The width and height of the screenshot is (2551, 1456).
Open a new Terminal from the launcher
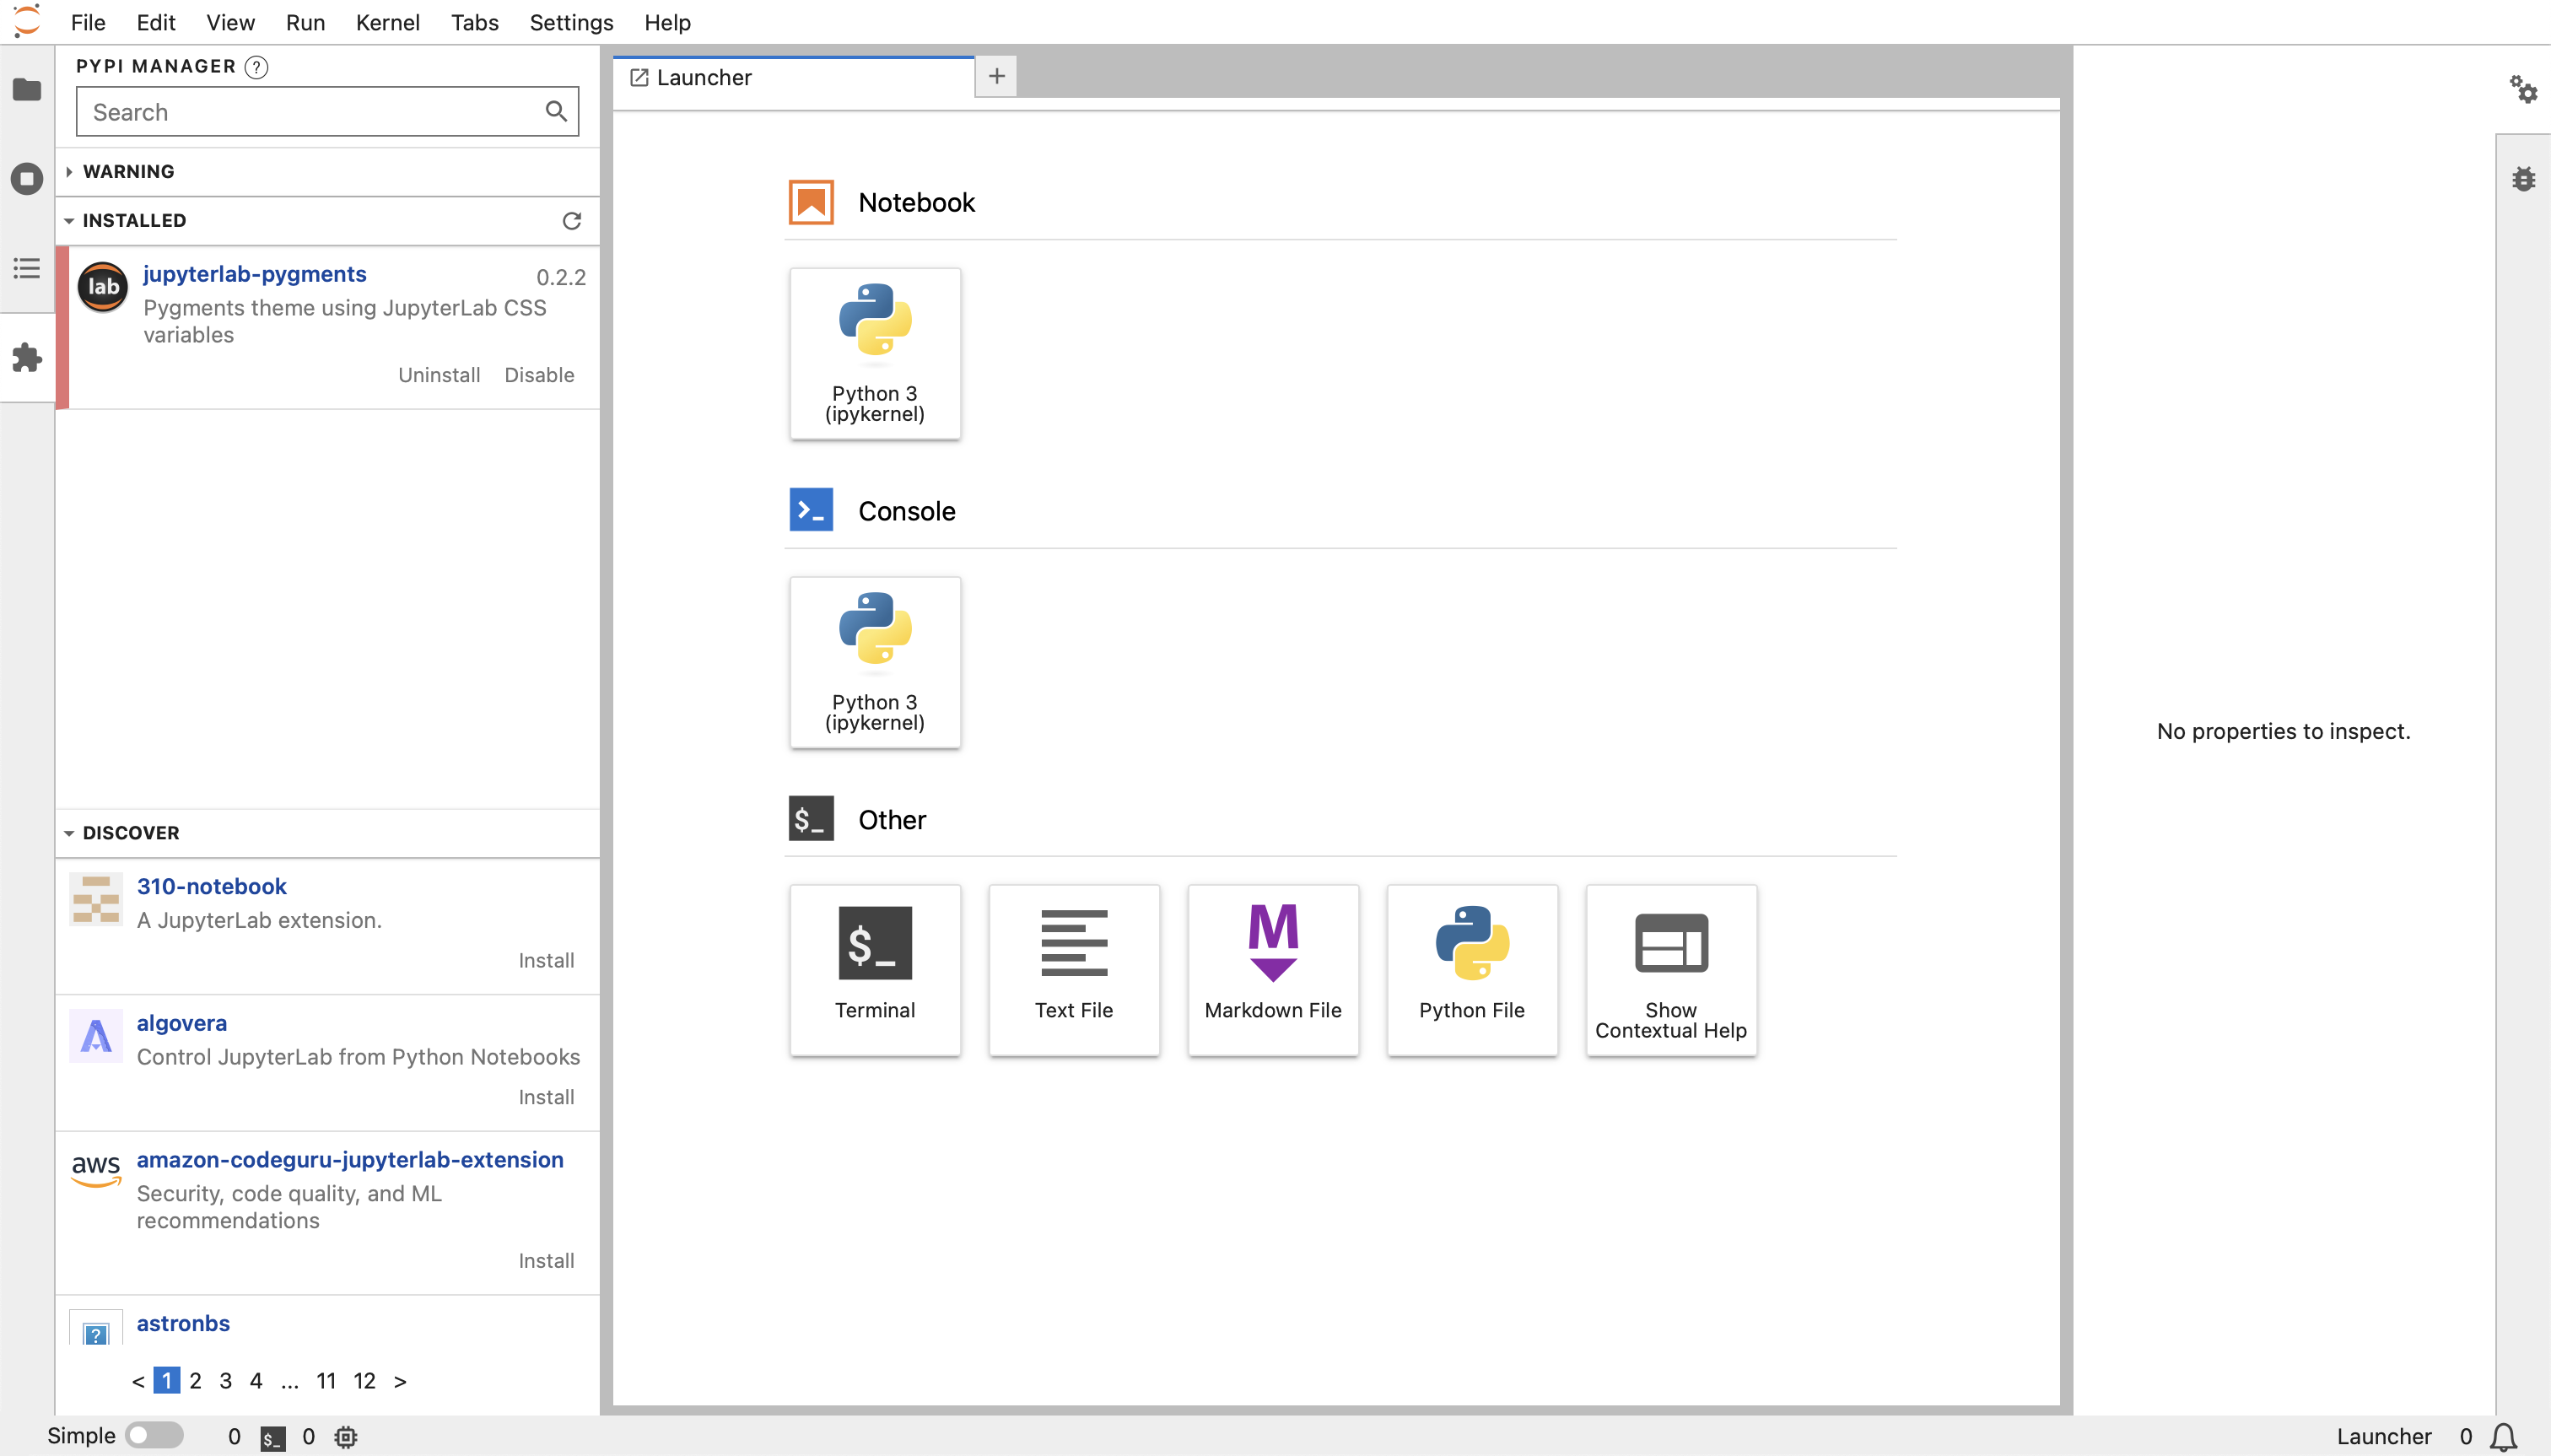[875, 970]
